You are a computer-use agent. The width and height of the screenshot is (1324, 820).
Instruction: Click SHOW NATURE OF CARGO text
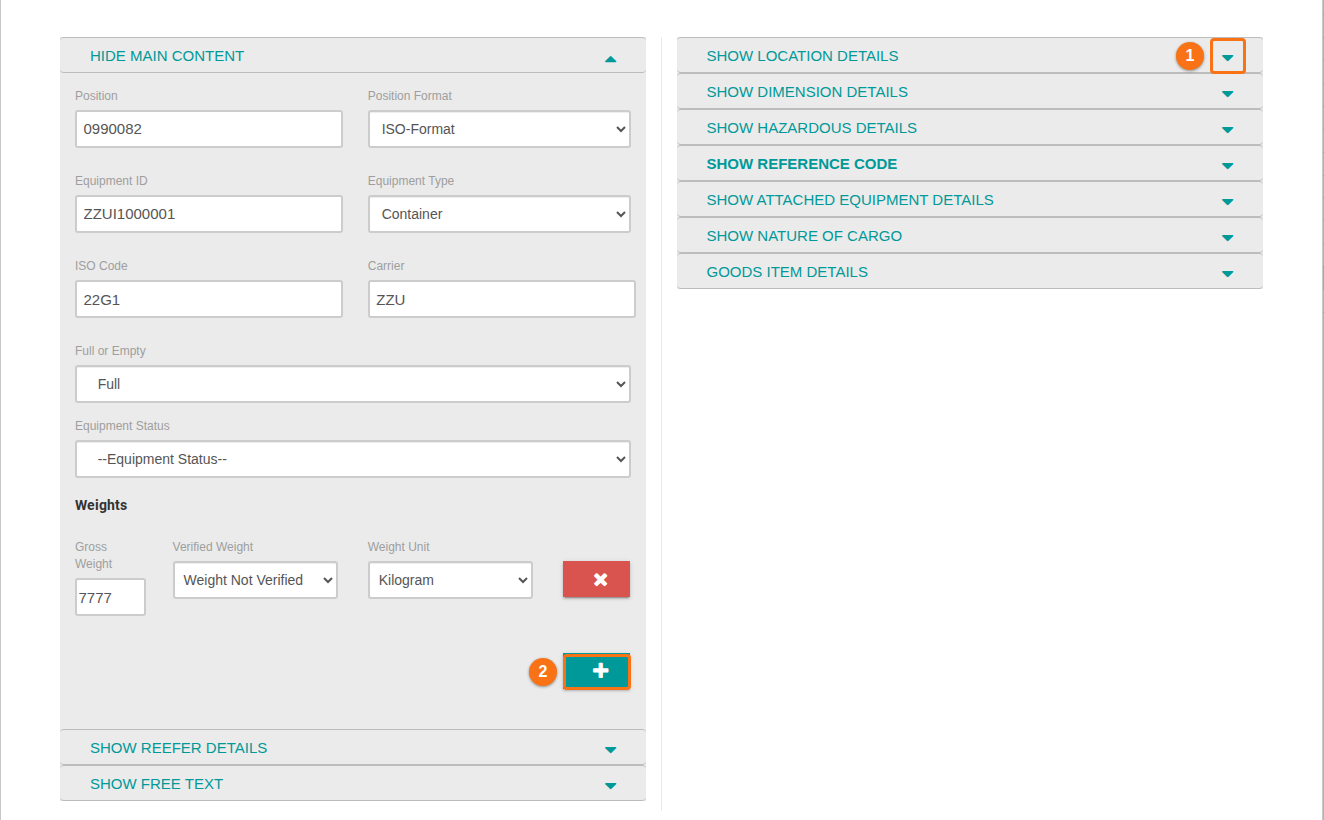(x=804, y=236)
